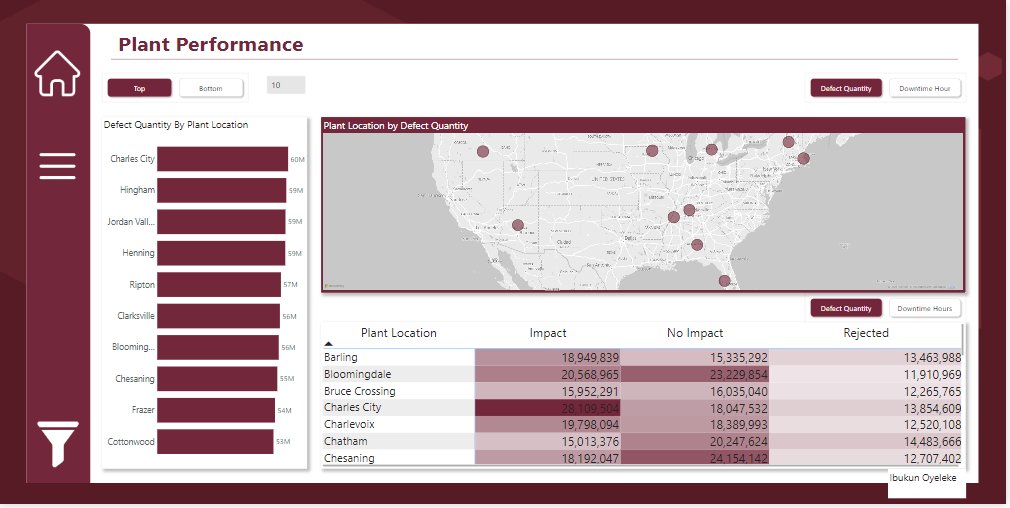The image size is (1010, 508).
Task: Select Downtime Hours above the table
Action: 924,308
